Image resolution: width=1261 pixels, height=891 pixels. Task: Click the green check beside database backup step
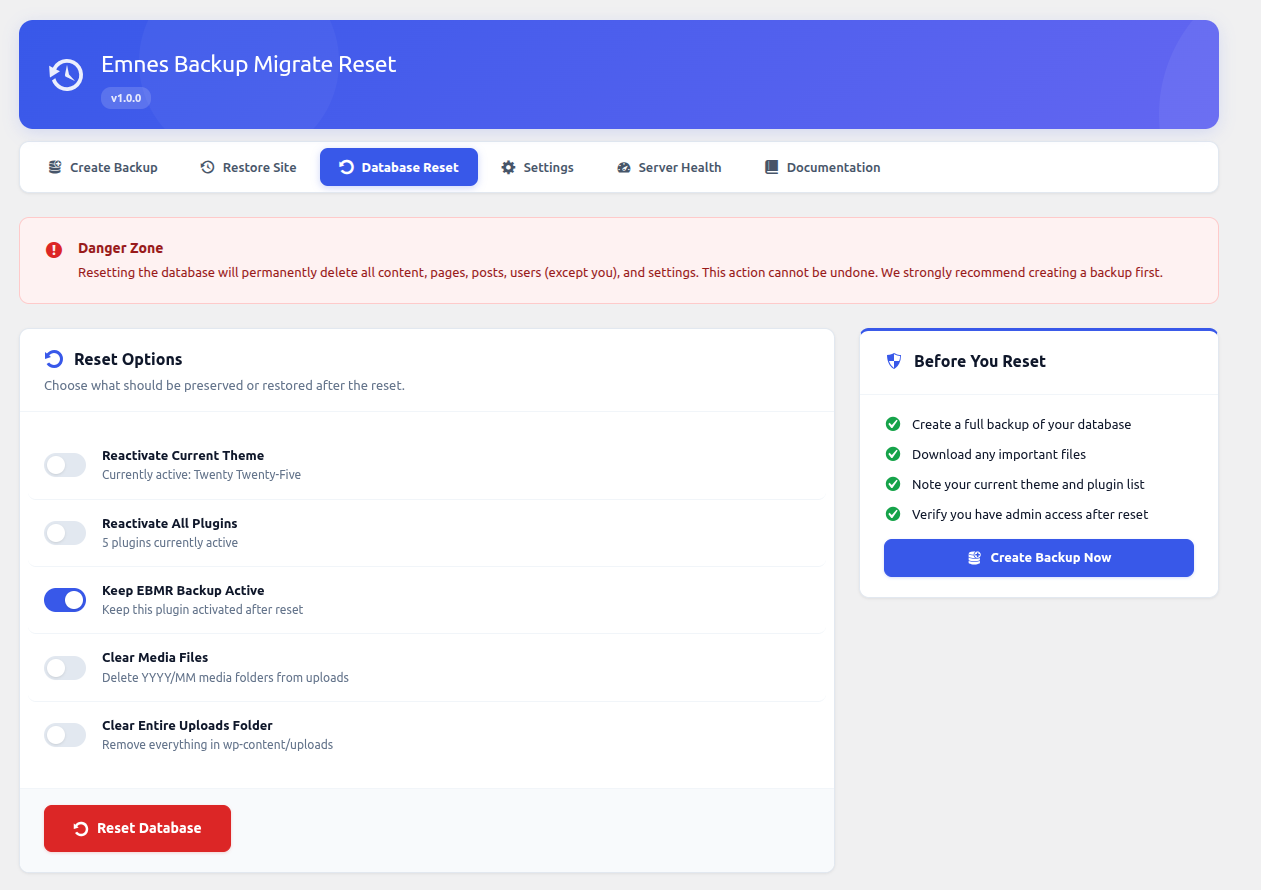(892, 424)
